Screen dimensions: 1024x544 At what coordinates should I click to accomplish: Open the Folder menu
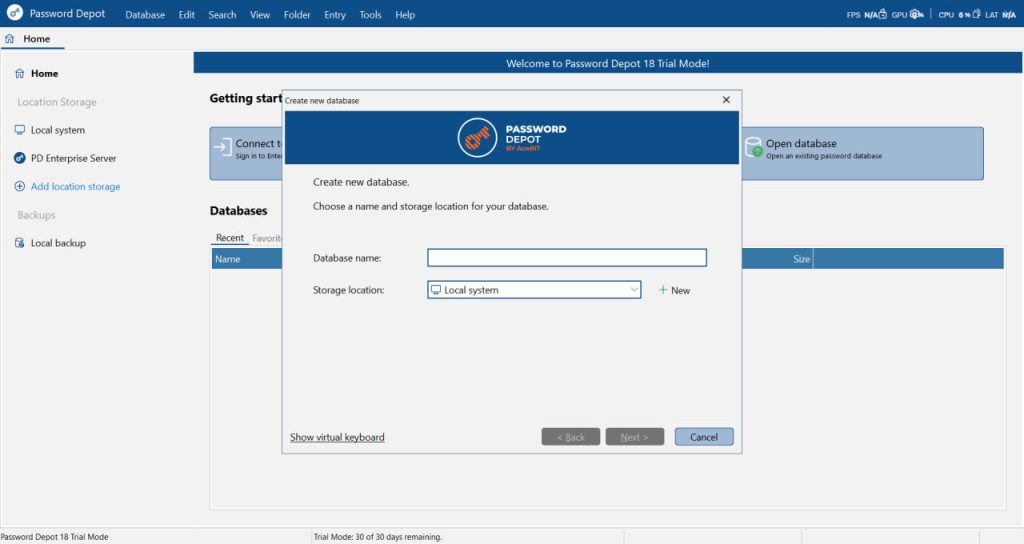pos(297,14)
